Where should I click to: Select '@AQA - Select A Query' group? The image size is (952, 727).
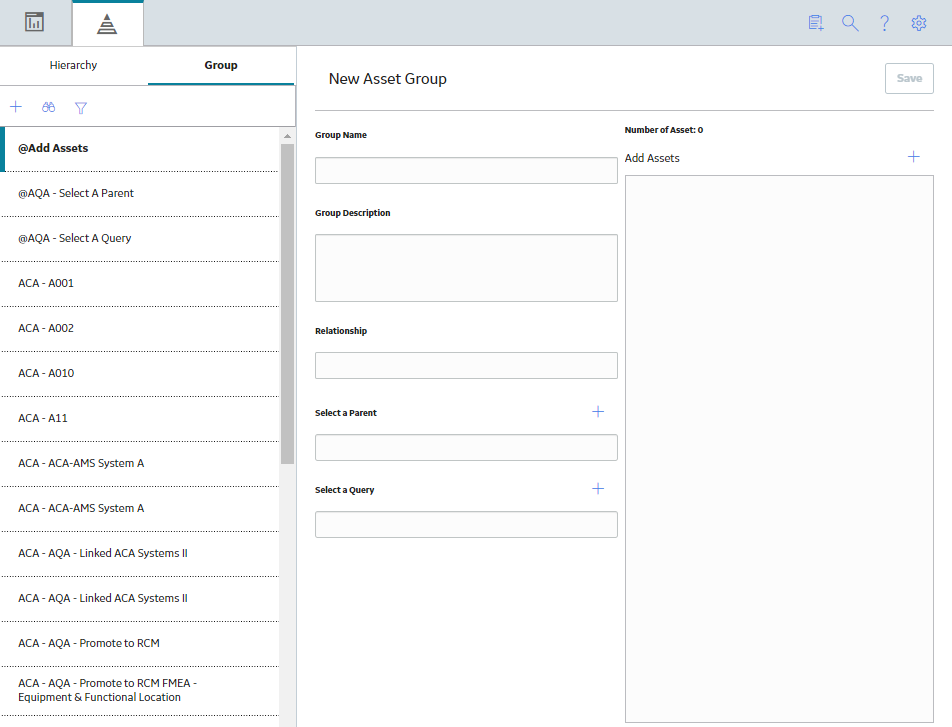140,239
